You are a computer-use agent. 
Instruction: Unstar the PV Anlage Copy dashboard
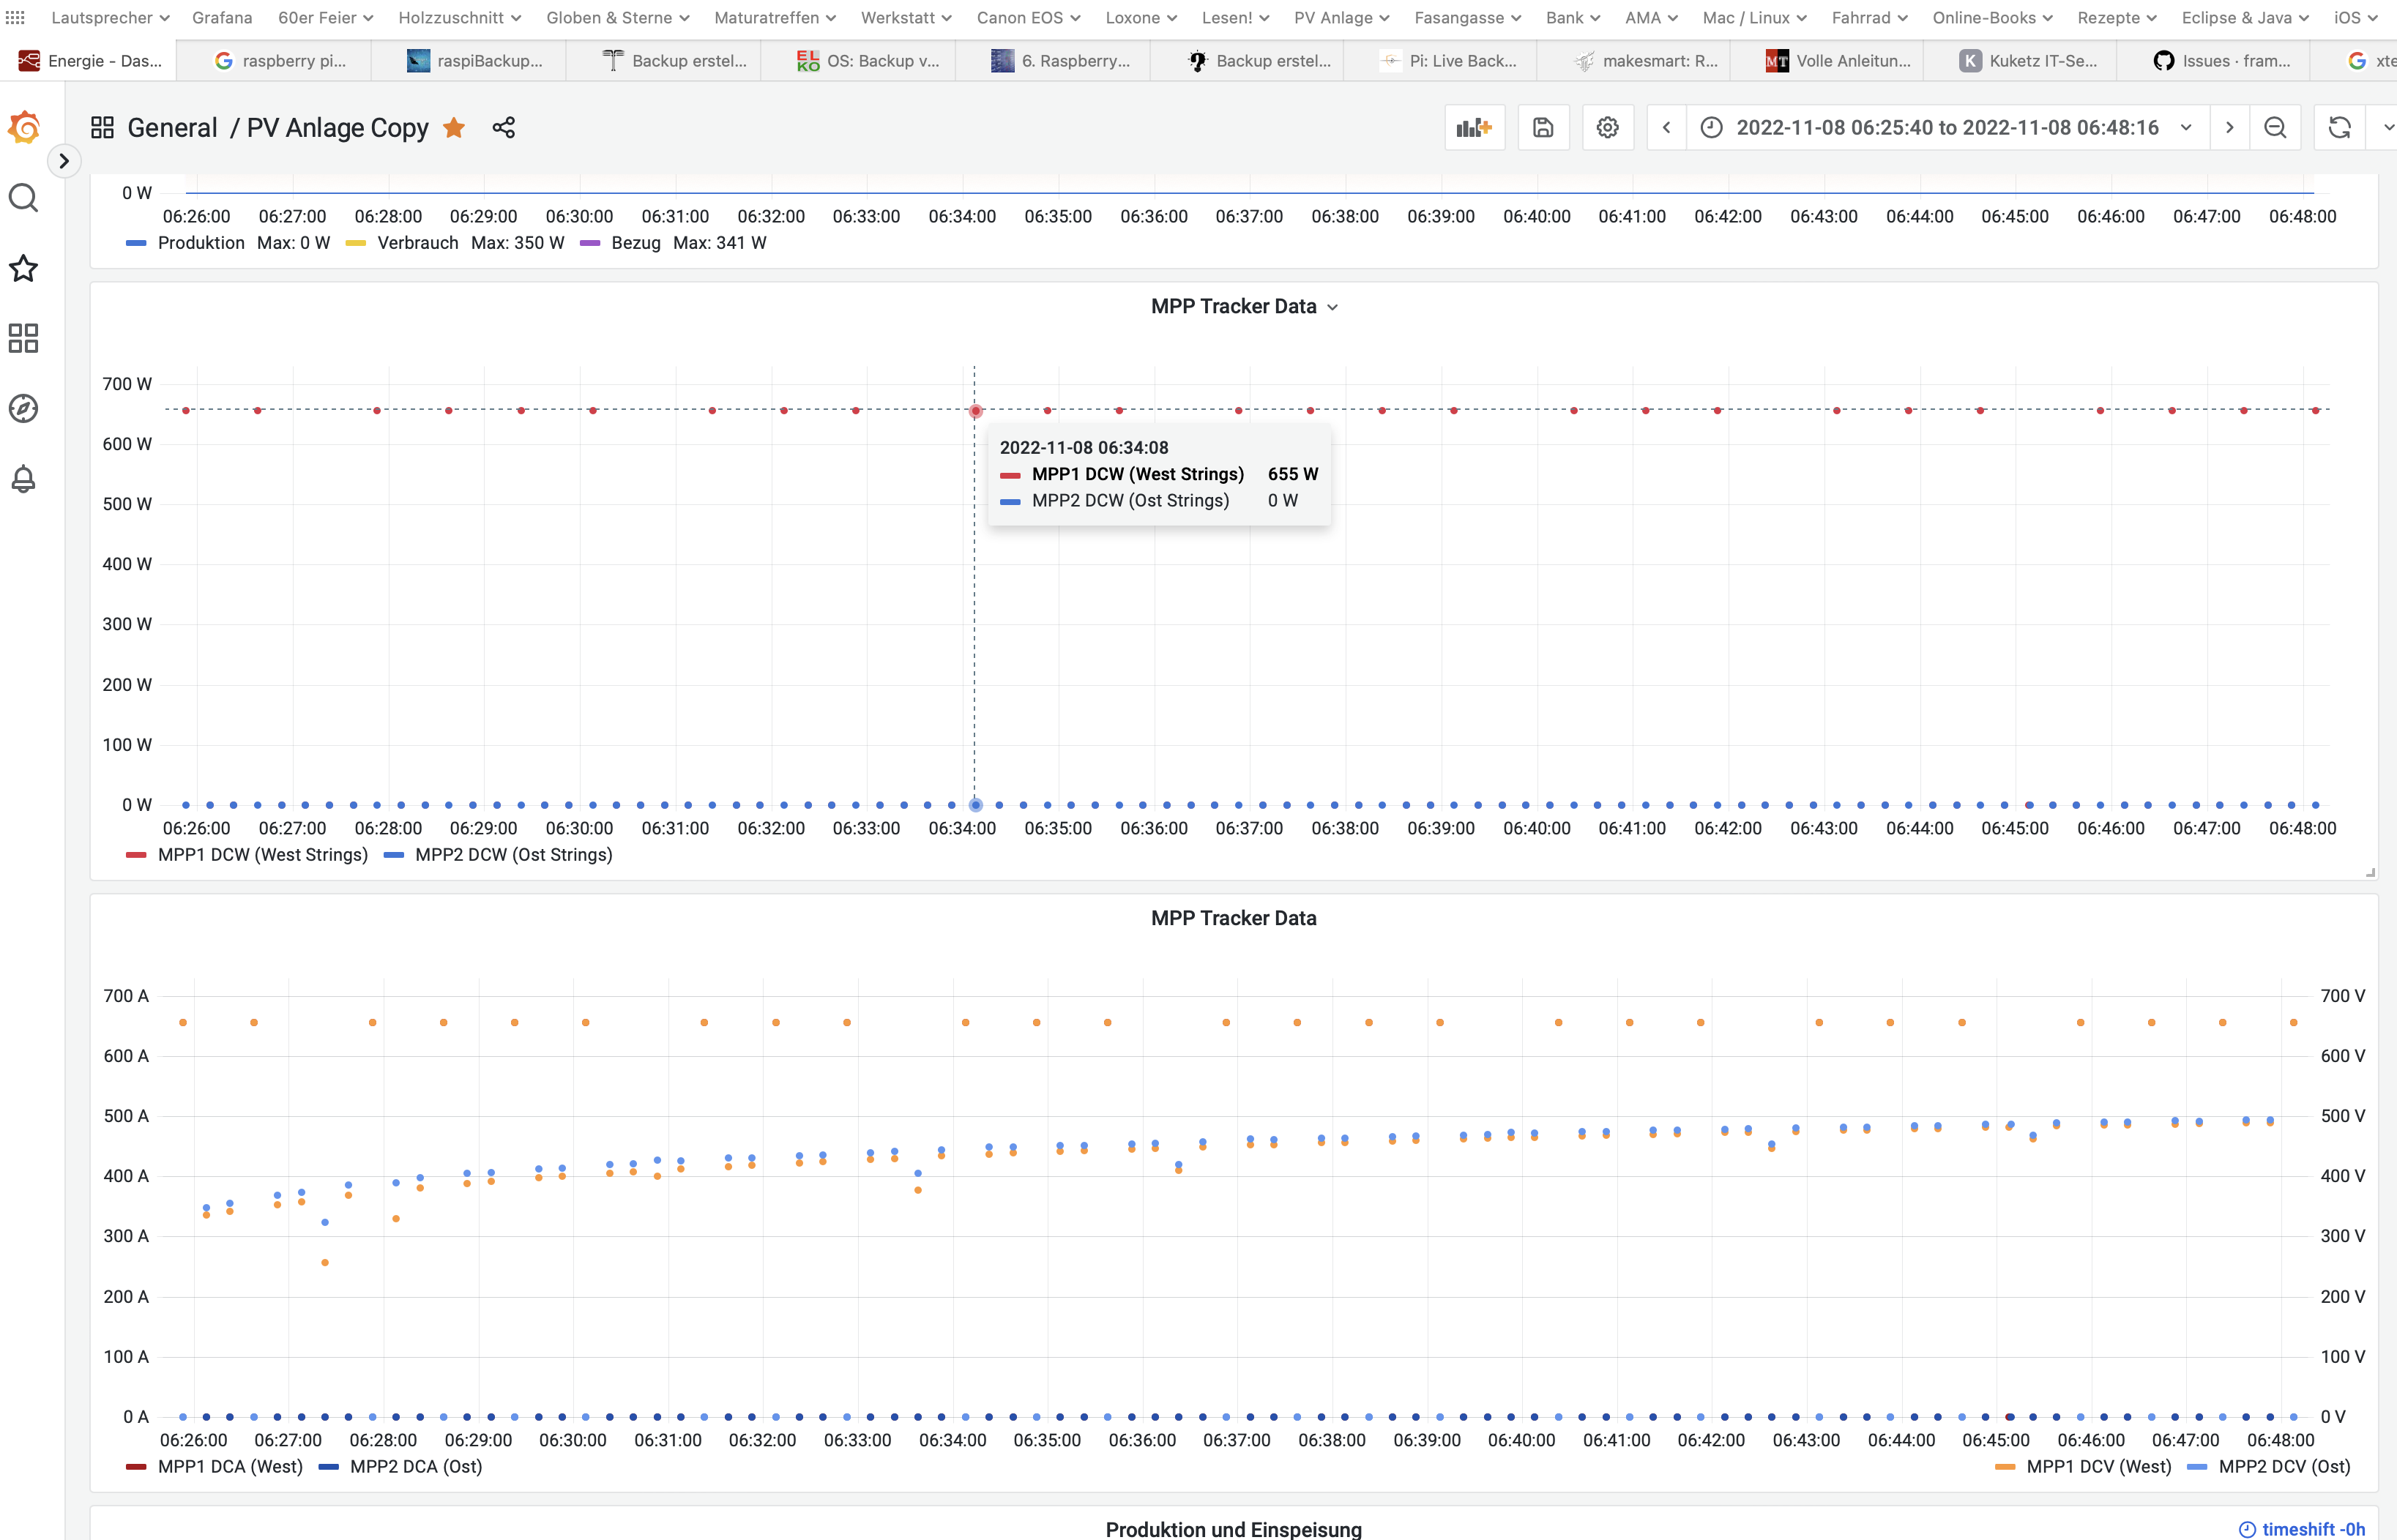454,128
